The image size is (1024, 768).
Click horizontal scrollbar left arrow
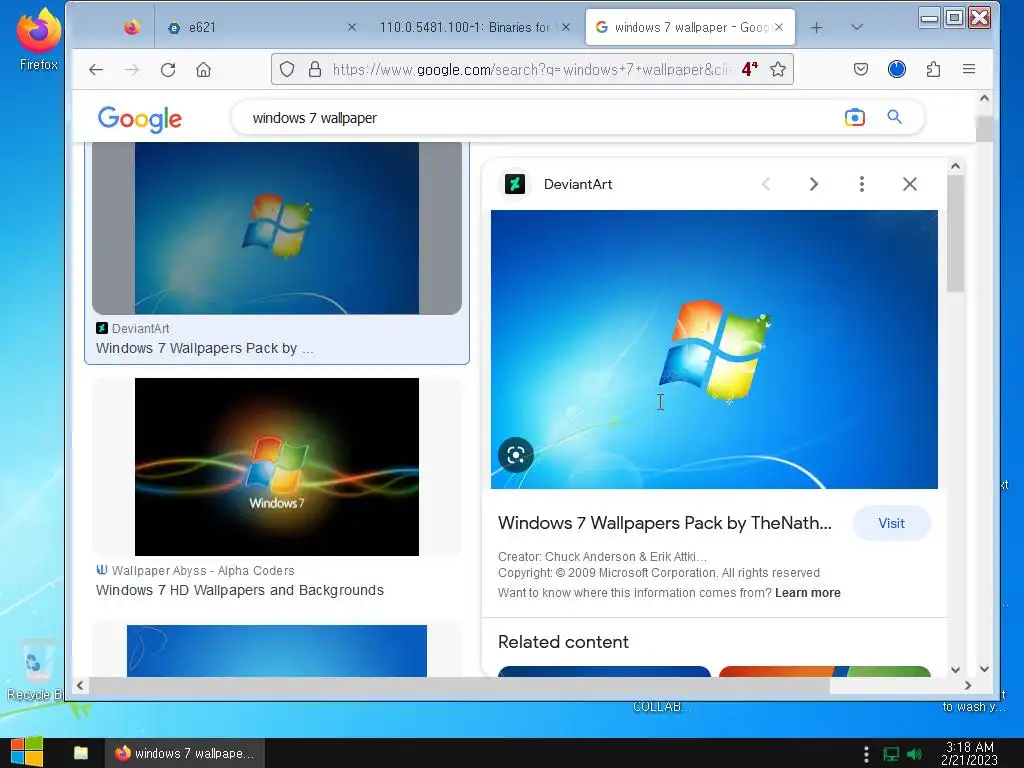click(80, 685)
